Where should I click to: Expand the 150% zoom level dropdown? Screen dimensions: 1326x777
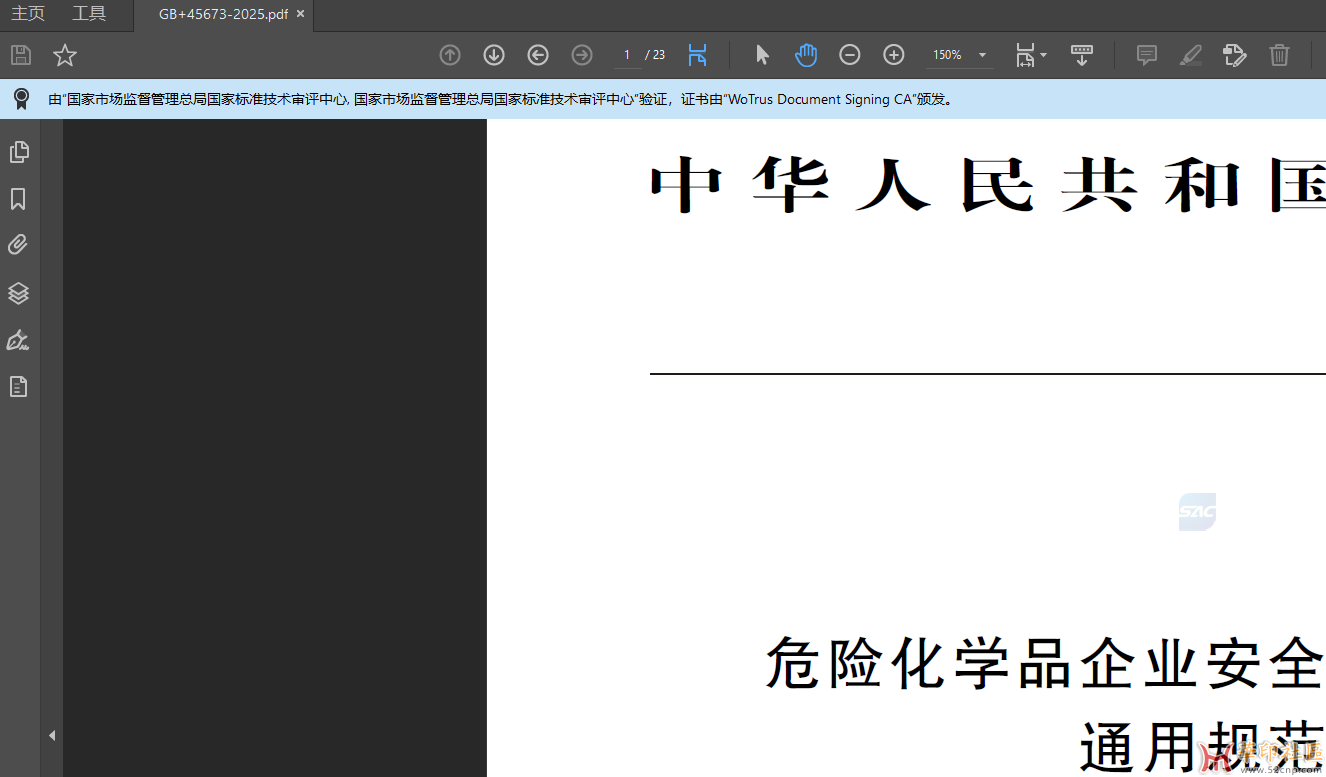point(982,55)
